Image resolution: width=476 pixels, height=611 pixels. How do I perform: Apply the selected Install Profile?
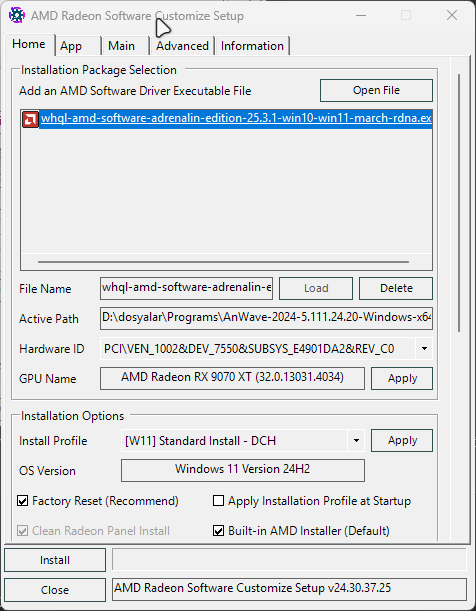(402, 441)
